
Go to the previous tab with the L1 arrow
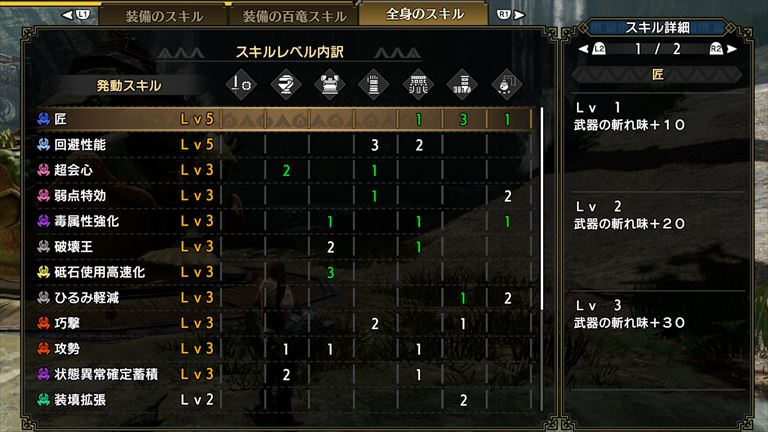click(77, 15)
